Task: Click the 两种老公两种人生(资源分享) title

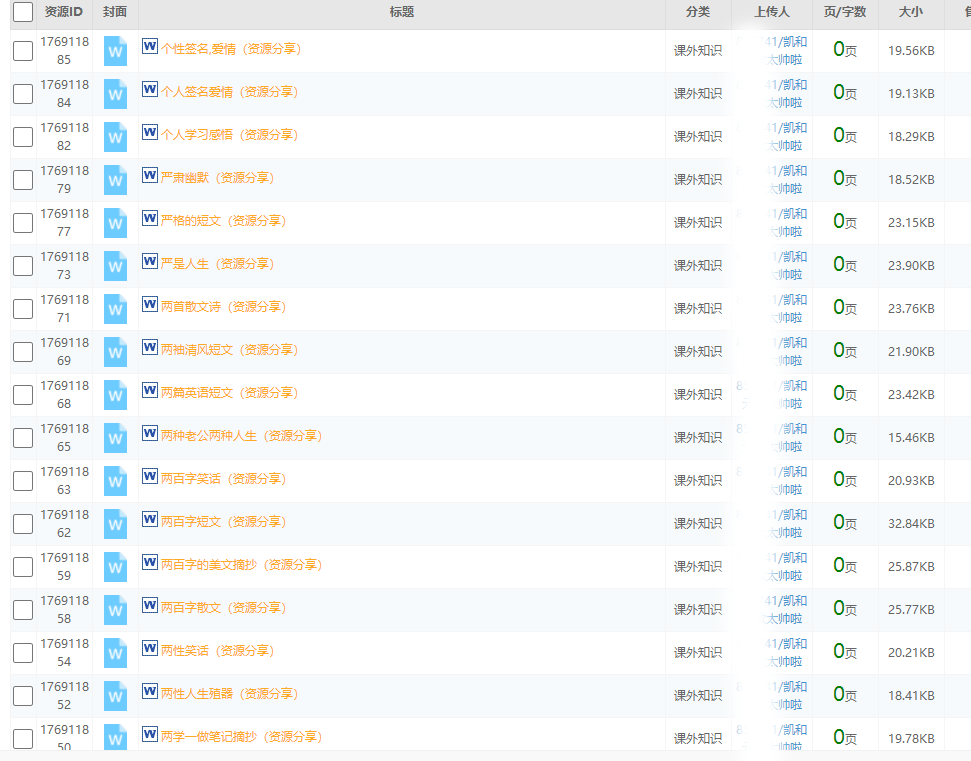Action: click(242, 436)
